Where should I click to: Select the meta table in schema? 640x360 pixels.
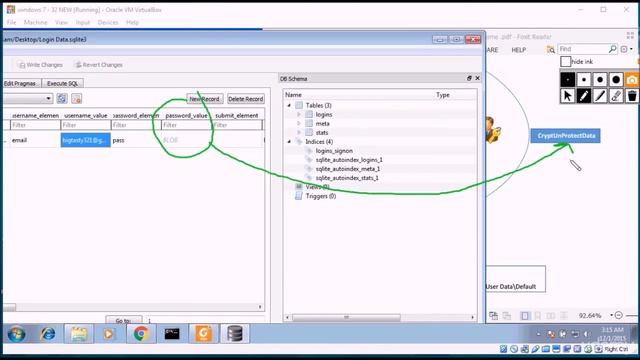click(x=322, y=124)
